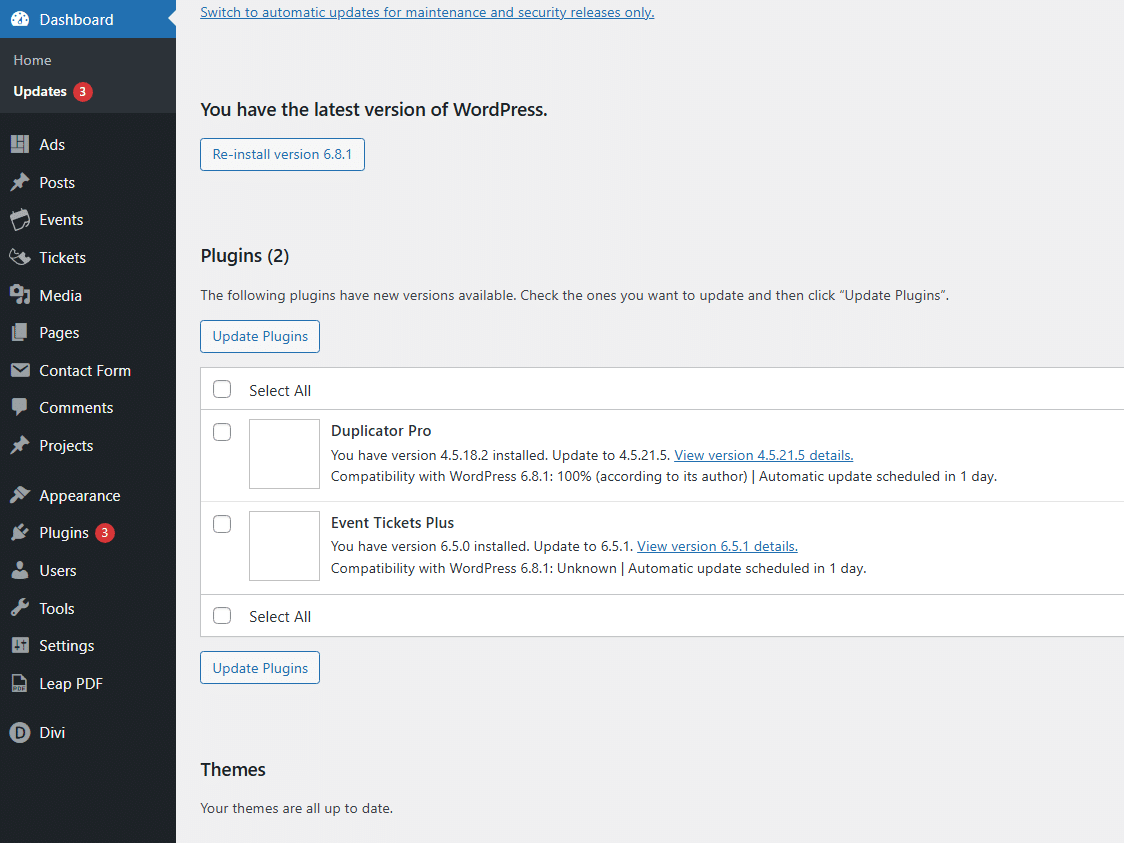Tick the bottom Select All checkbox
Image resolution: width=1124 pixels, height=843 pixels.
point(222,616)
